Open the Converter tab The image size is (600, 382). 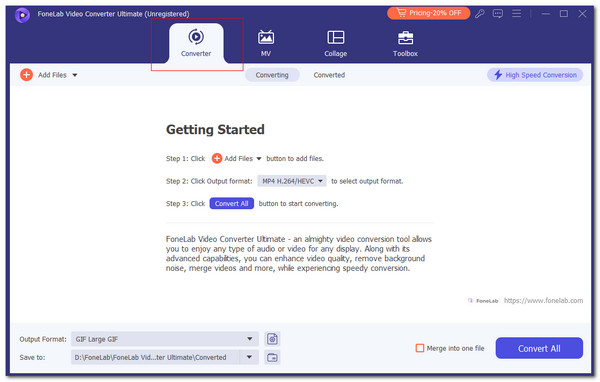(x=196, y=43)
